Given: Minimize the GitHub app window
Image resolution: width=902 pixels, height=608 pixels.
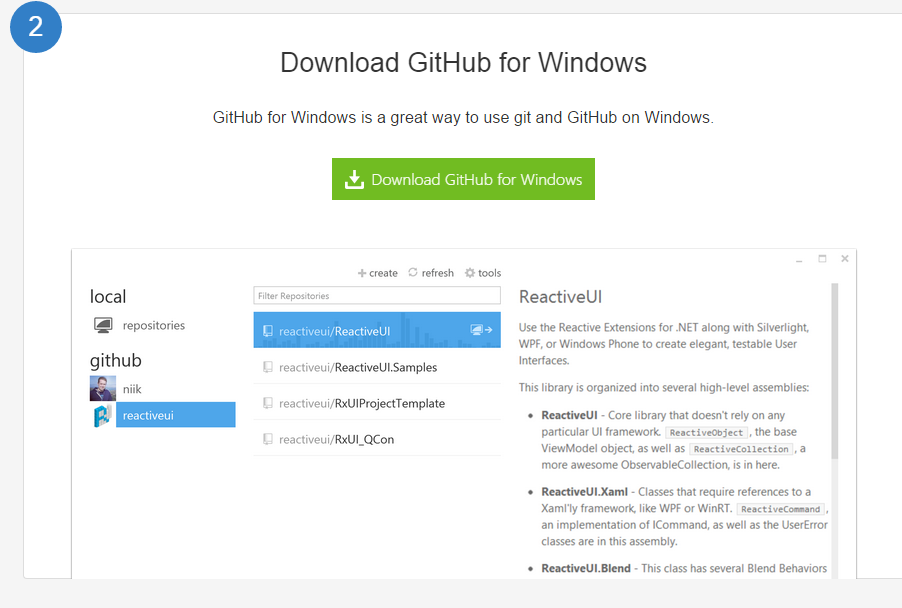Looking at the screenshot, I should tap(798, 259).
